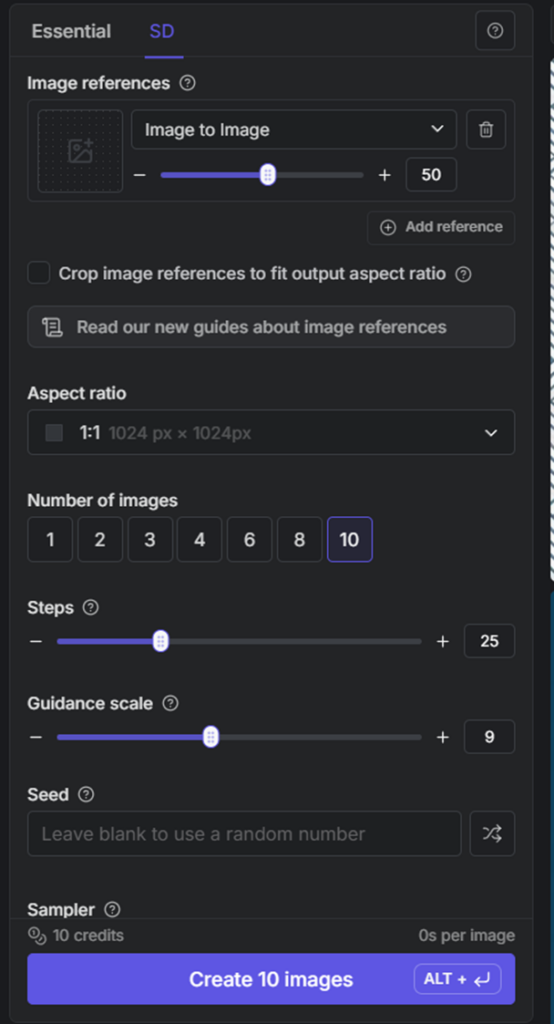The height and width of the screenshot is (1024, 554).
Task: Click the Add reference button
Action: (x=441, y=227)
